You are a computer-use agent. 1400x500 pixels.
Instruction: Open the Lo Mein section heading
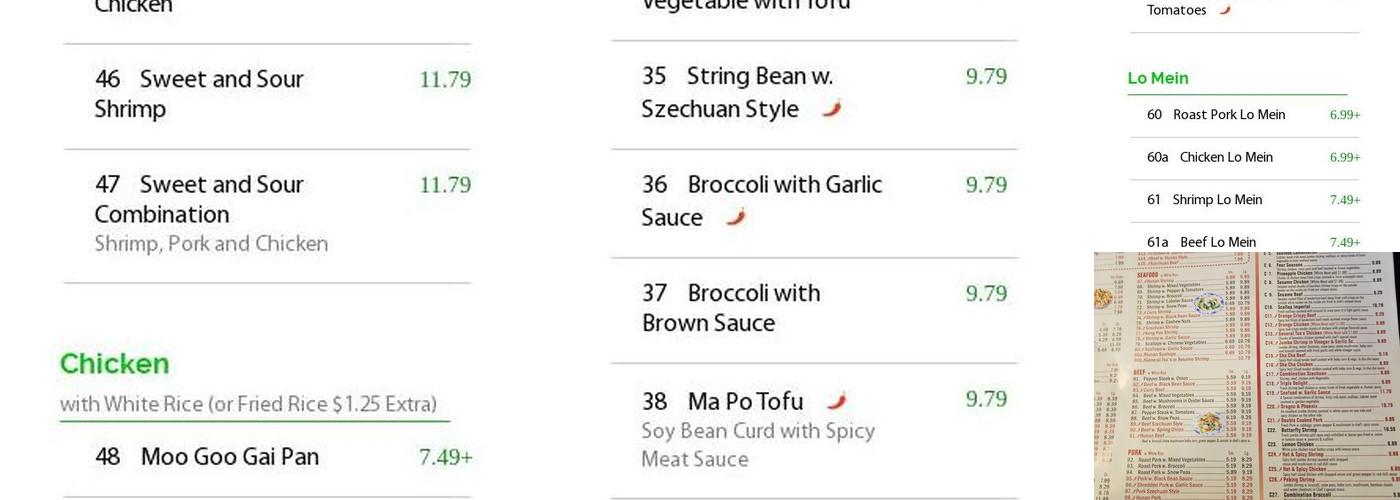1158,78
